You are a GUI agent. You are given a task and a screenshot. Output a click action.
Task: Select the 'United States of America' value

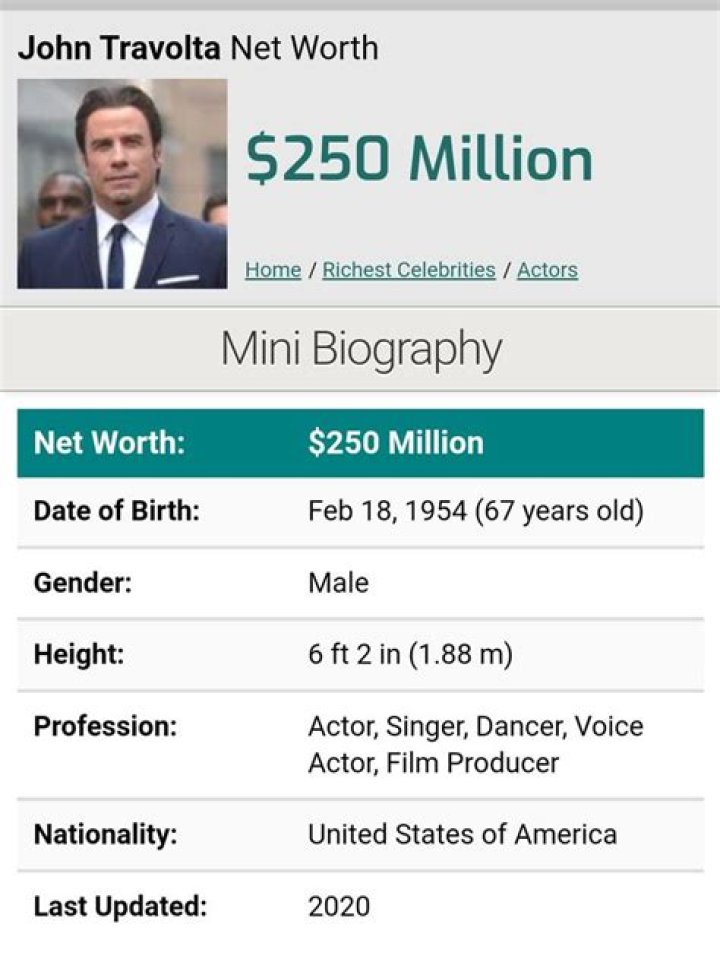click(462, 834)
